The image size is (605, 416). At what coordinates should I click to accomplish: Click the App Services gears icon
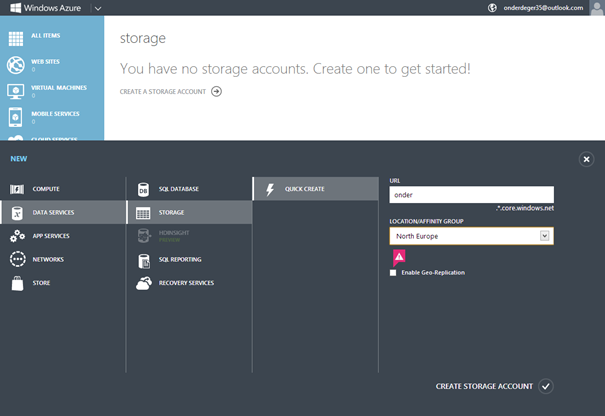[x=17, y=236]
